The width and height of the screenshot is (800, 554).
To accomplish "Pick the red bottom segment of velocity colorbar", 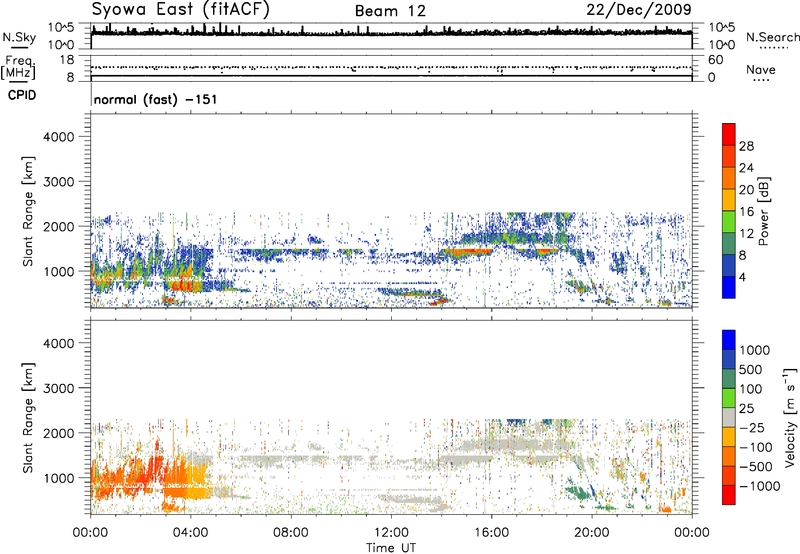I will coord(729,495).
